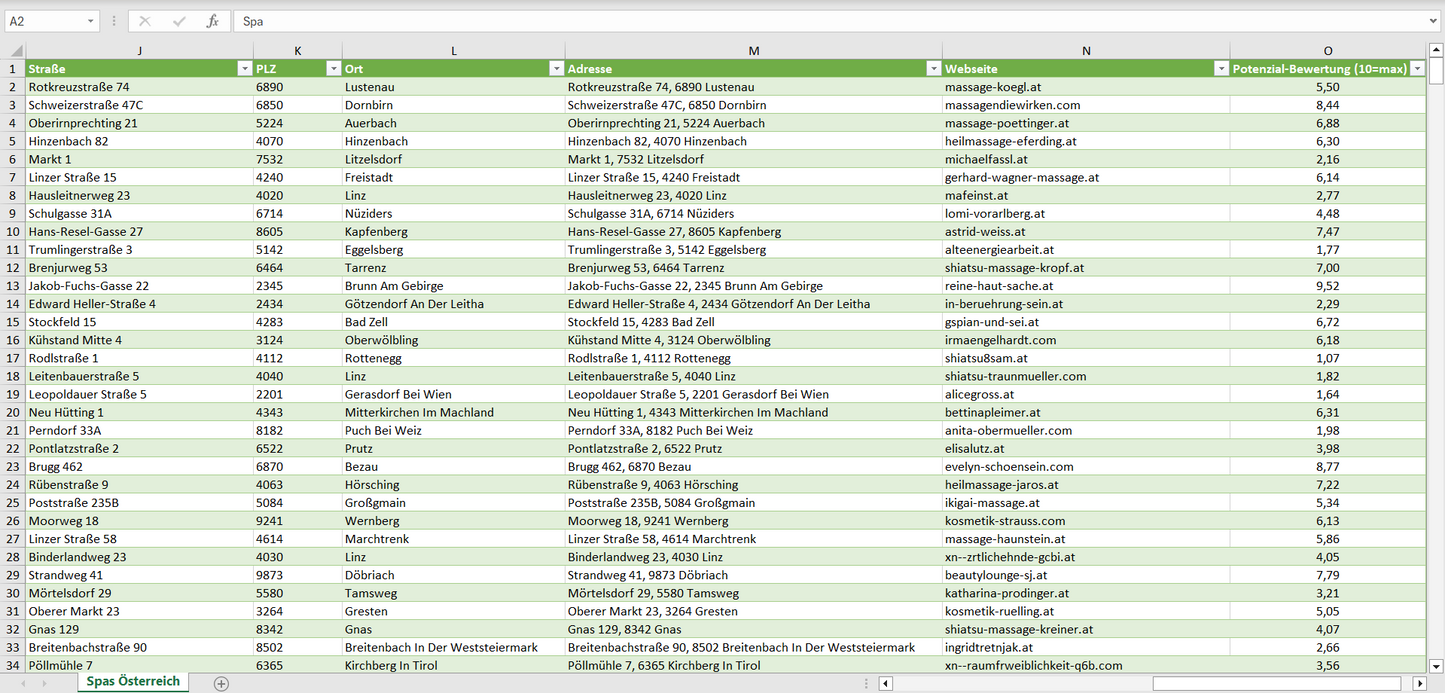The height and width of the screenshot is (693, 1445).
Task: Expand the Name Box dropdown arrow
Action: (90, 21)
